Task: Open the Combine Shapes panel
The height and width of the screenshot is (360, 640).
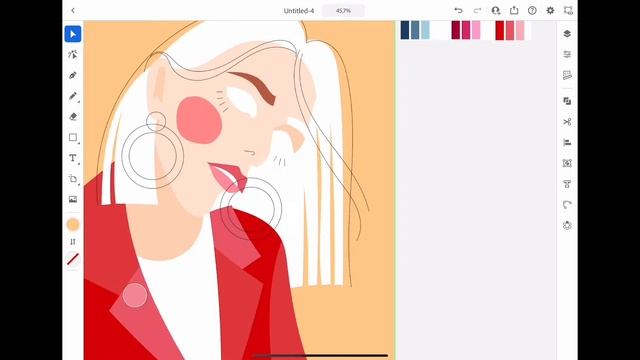Action: (x=567, y=101)
